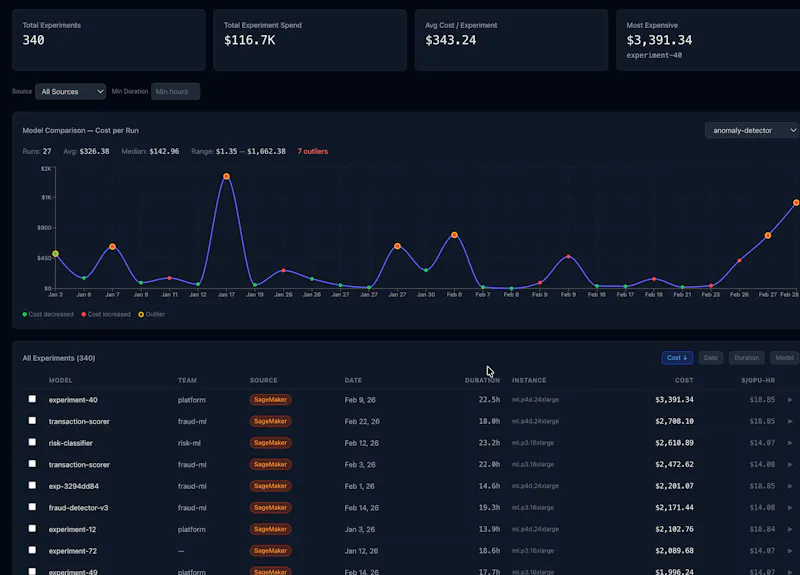Screen dimensions: 800x575
Task: Check the fraud-detector-v3 row checkbox
Action: [x=32, y=507]
